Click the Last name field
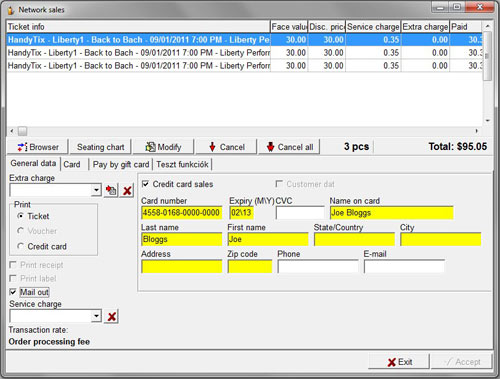This screenshot has width=500, height=379. pos(182,239)
